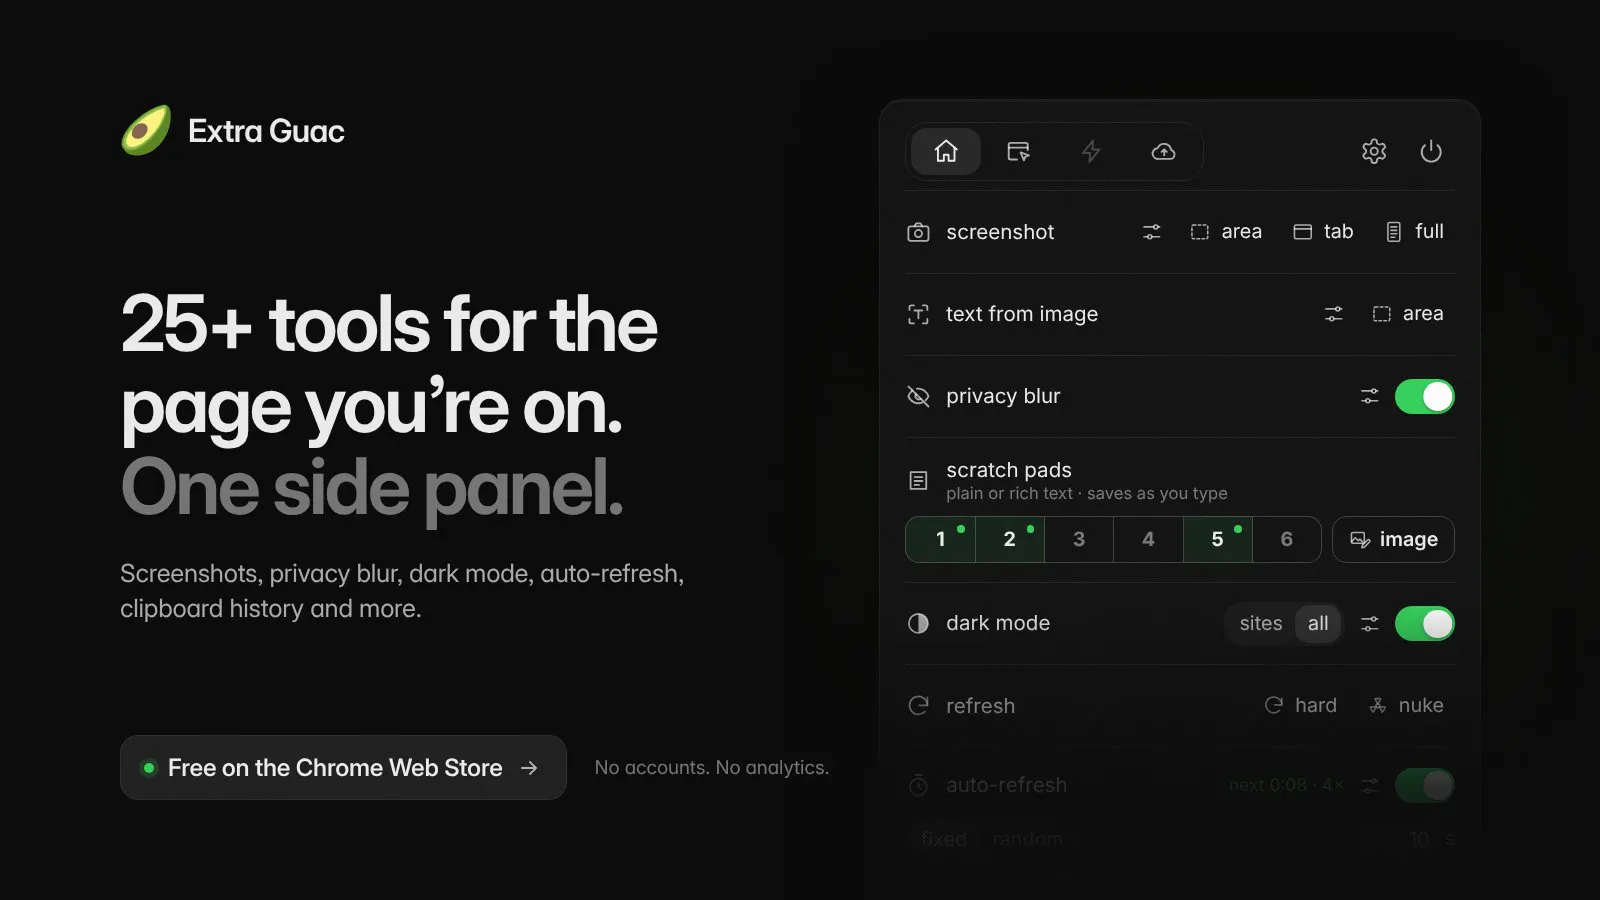The height and width of the screenshot is (900, 1600).
Task: Click the refresh row icon
Action: coord(918,706)
